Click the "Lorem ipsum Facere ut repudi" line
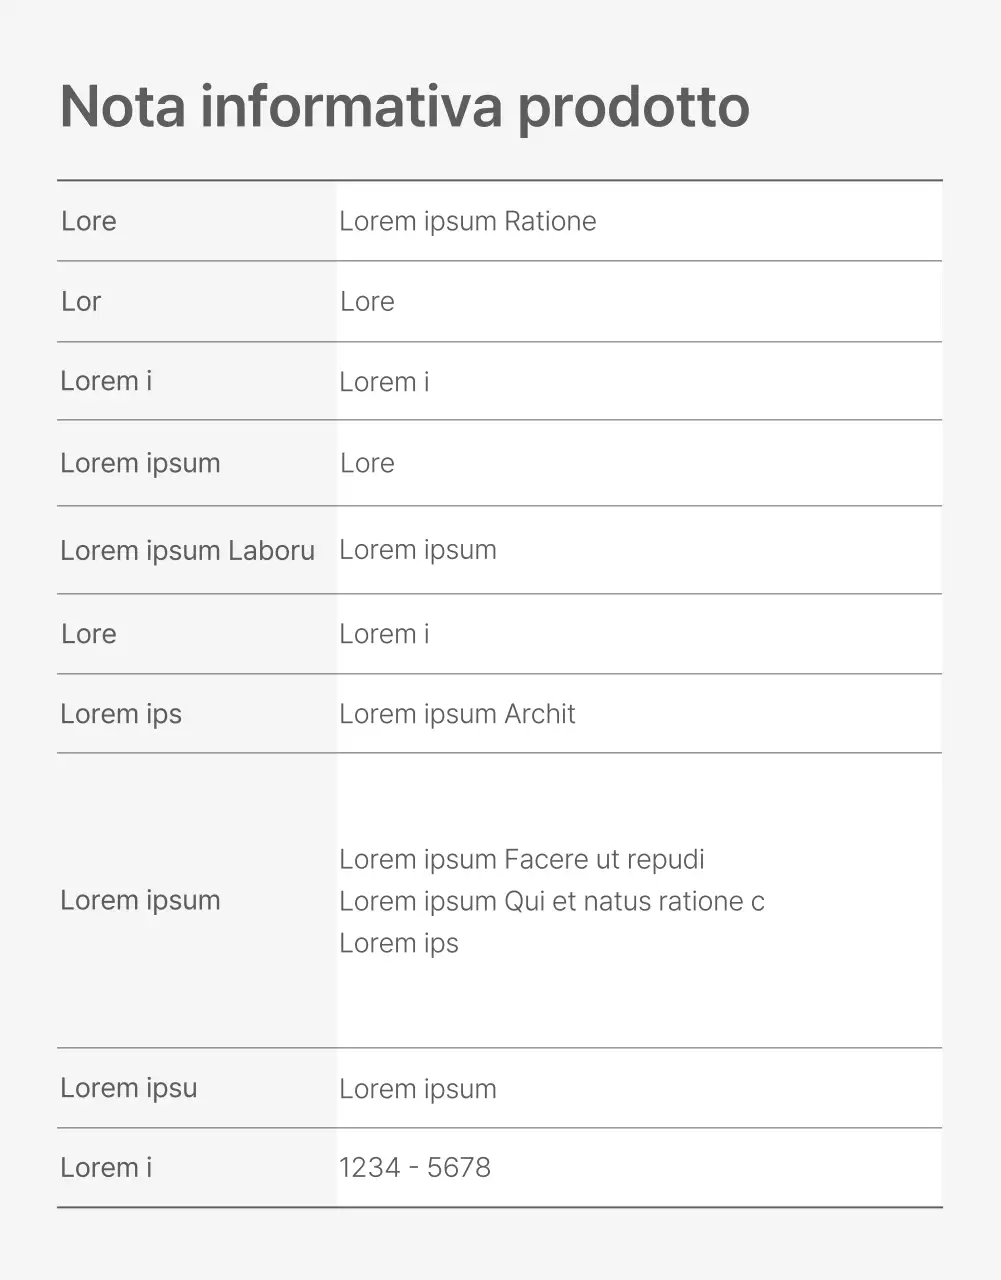 click(521, 859)
